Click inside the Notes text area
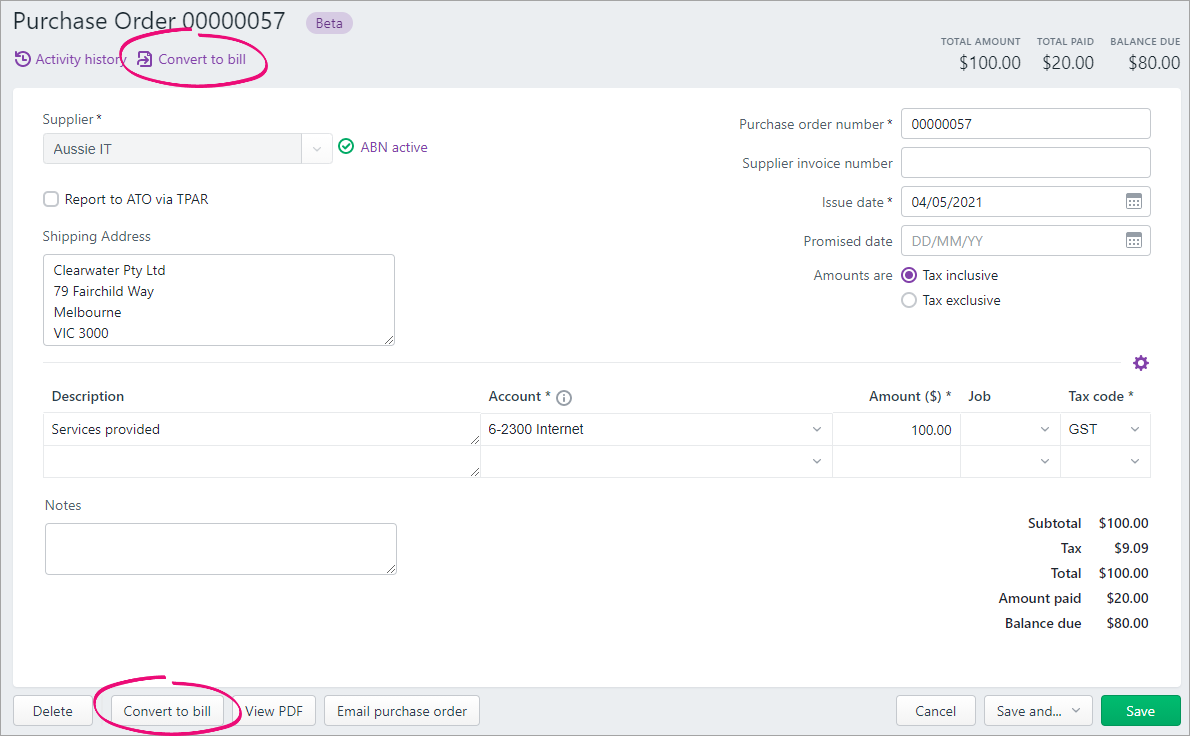 click(x=220, y=549)
